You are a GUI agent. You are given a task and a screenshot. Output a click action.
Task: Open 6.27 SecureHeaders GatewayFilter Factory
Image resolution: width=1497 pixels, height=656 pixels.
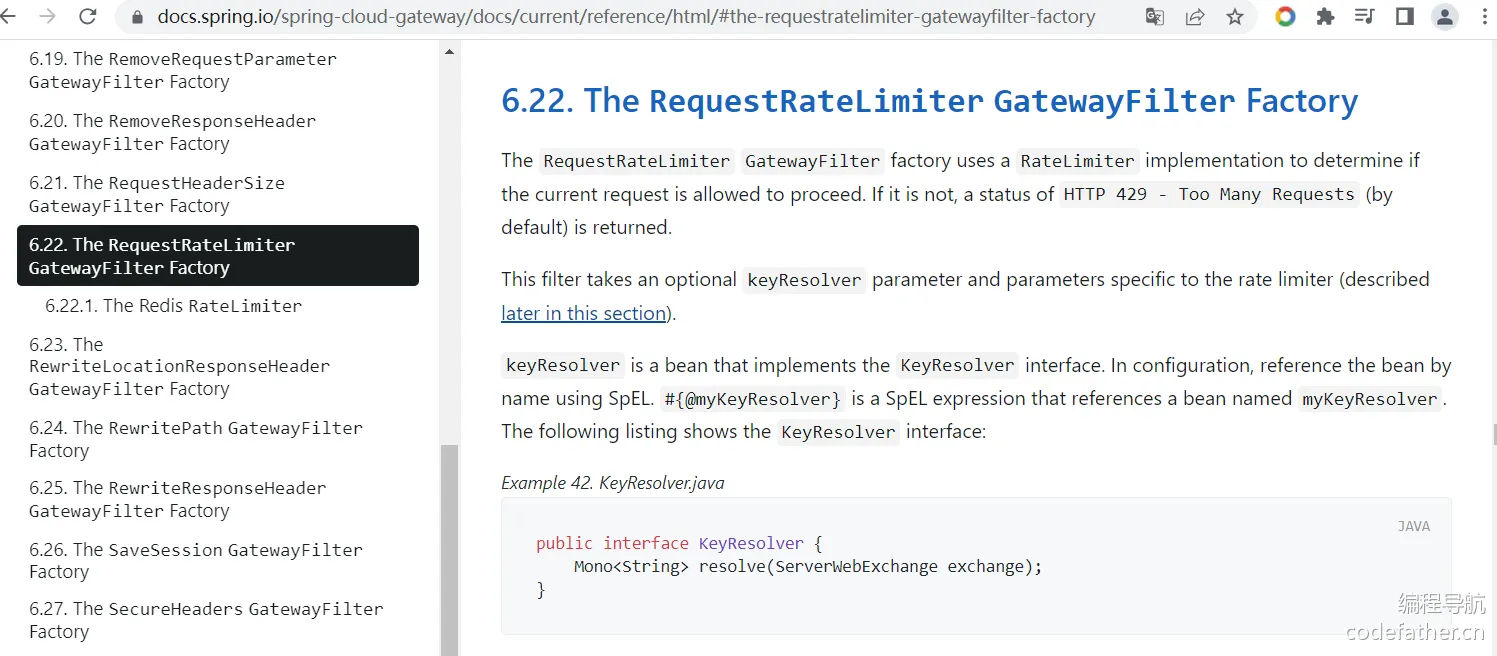206,620
